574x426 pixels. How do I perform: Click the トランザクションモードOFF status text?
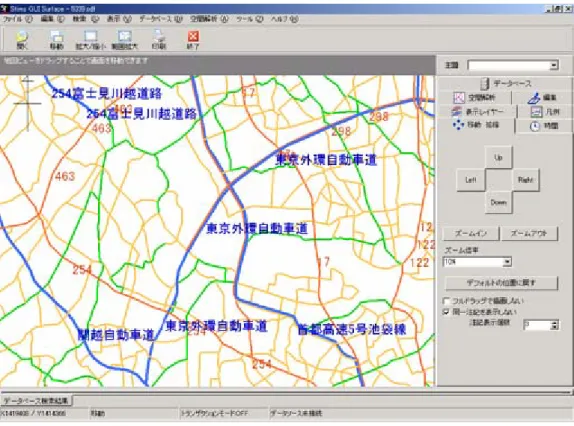[214, 414]
